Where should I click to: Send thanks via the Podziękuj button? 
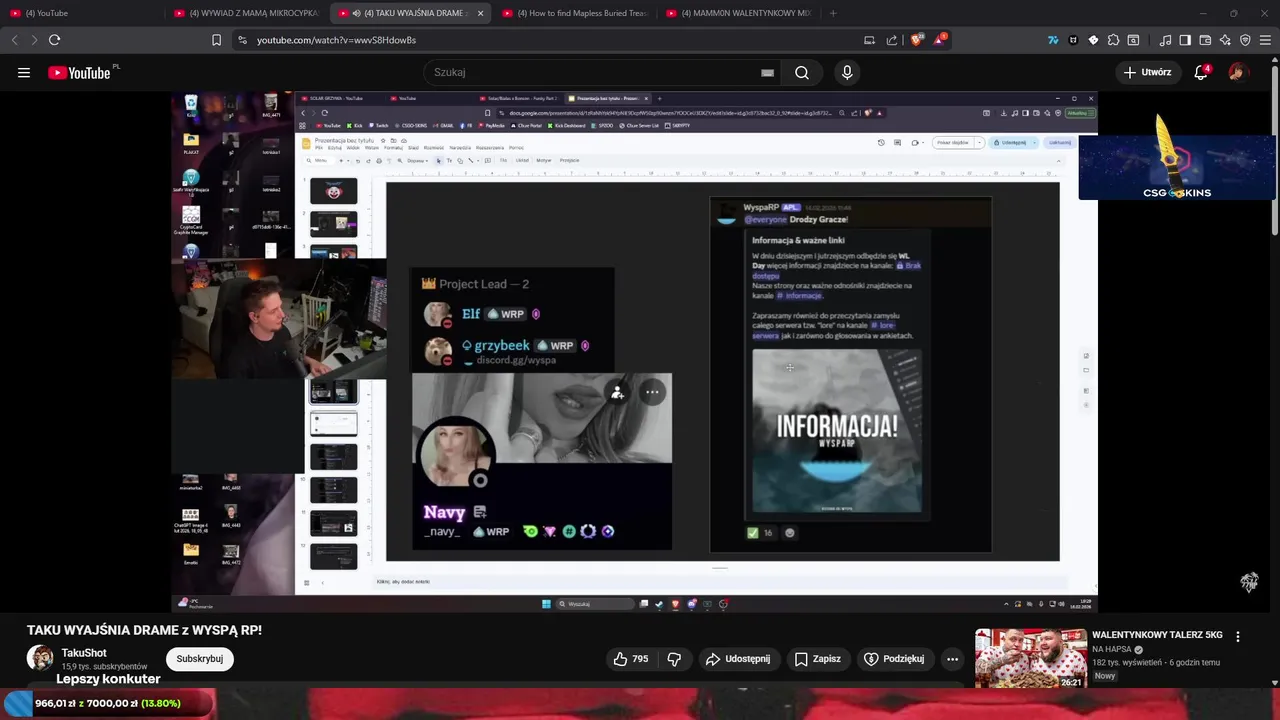[x=894, y=659]
